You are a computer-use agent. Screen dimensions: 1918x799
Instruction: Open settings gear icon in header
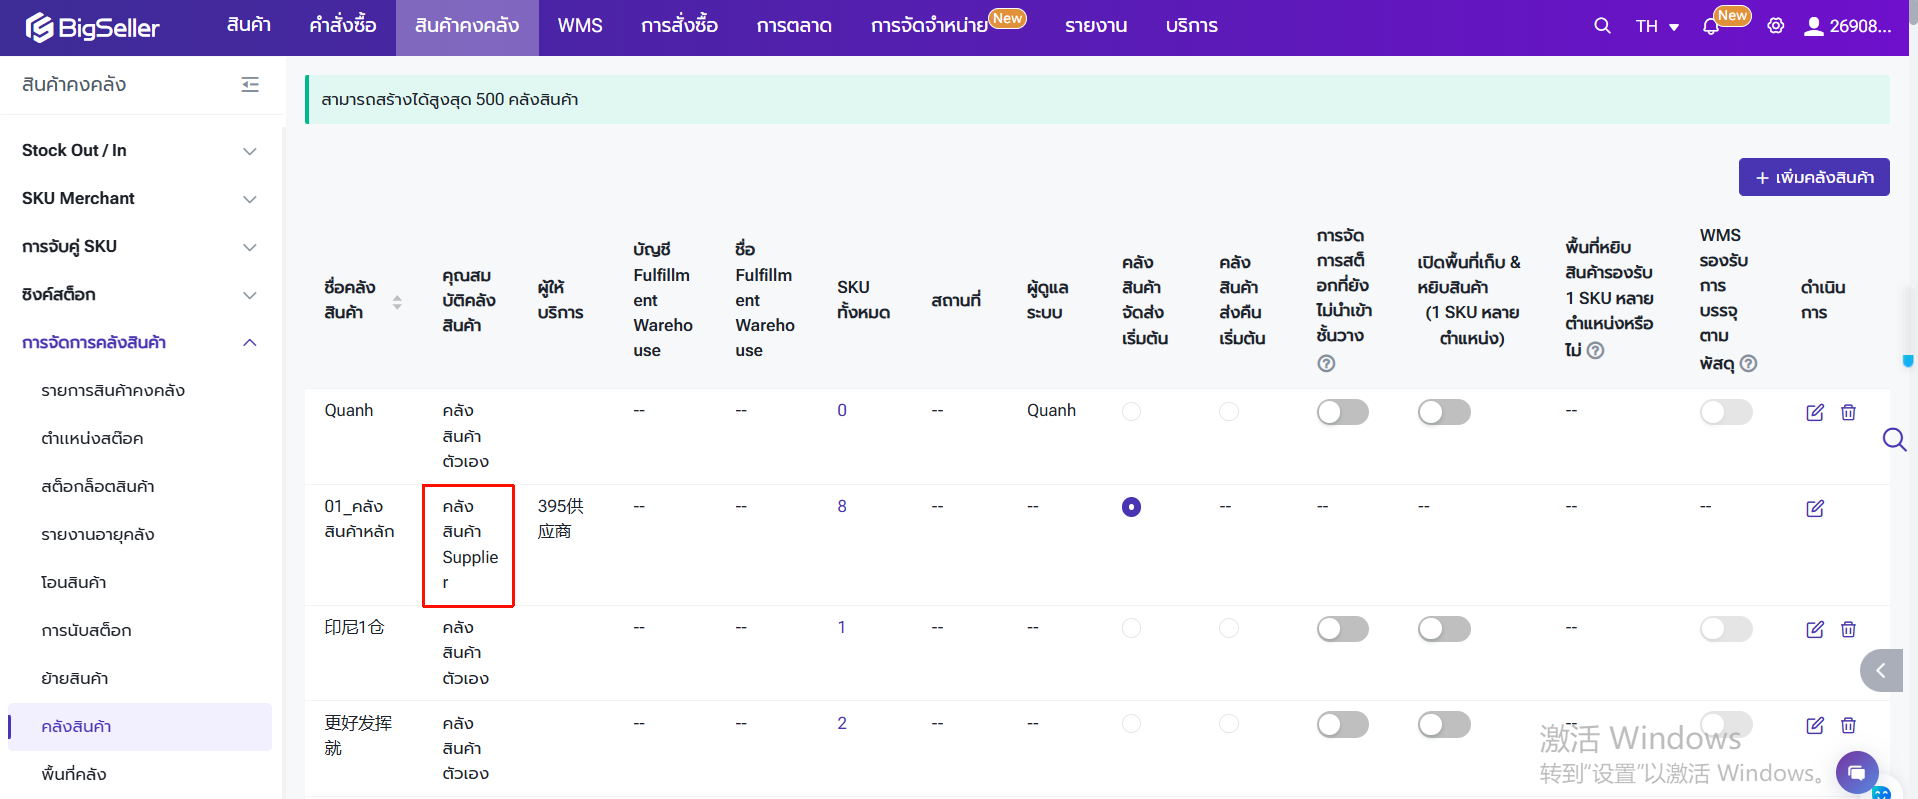(1775, 26)
